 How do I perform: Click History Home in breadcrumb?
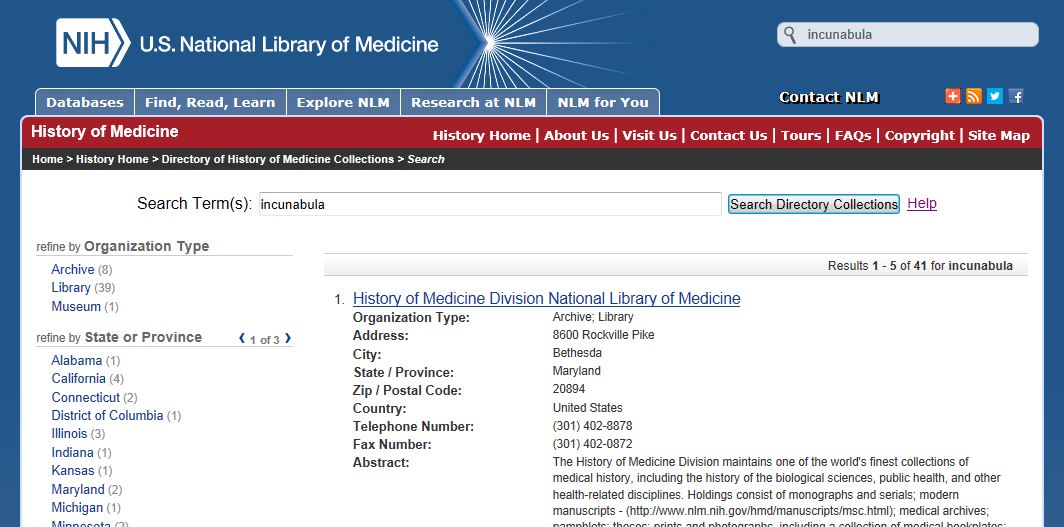pos(112,159)
